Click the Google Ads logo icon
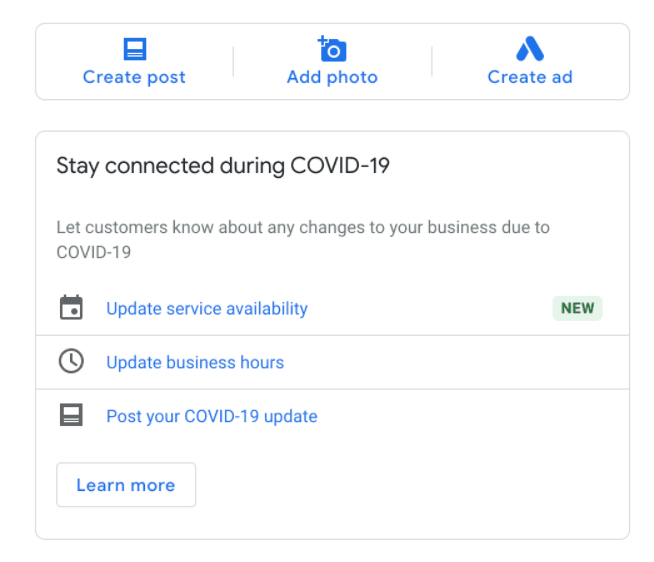The width and height of the screenshot is (654, 562). pyautogui.click(x=530, y=48)
